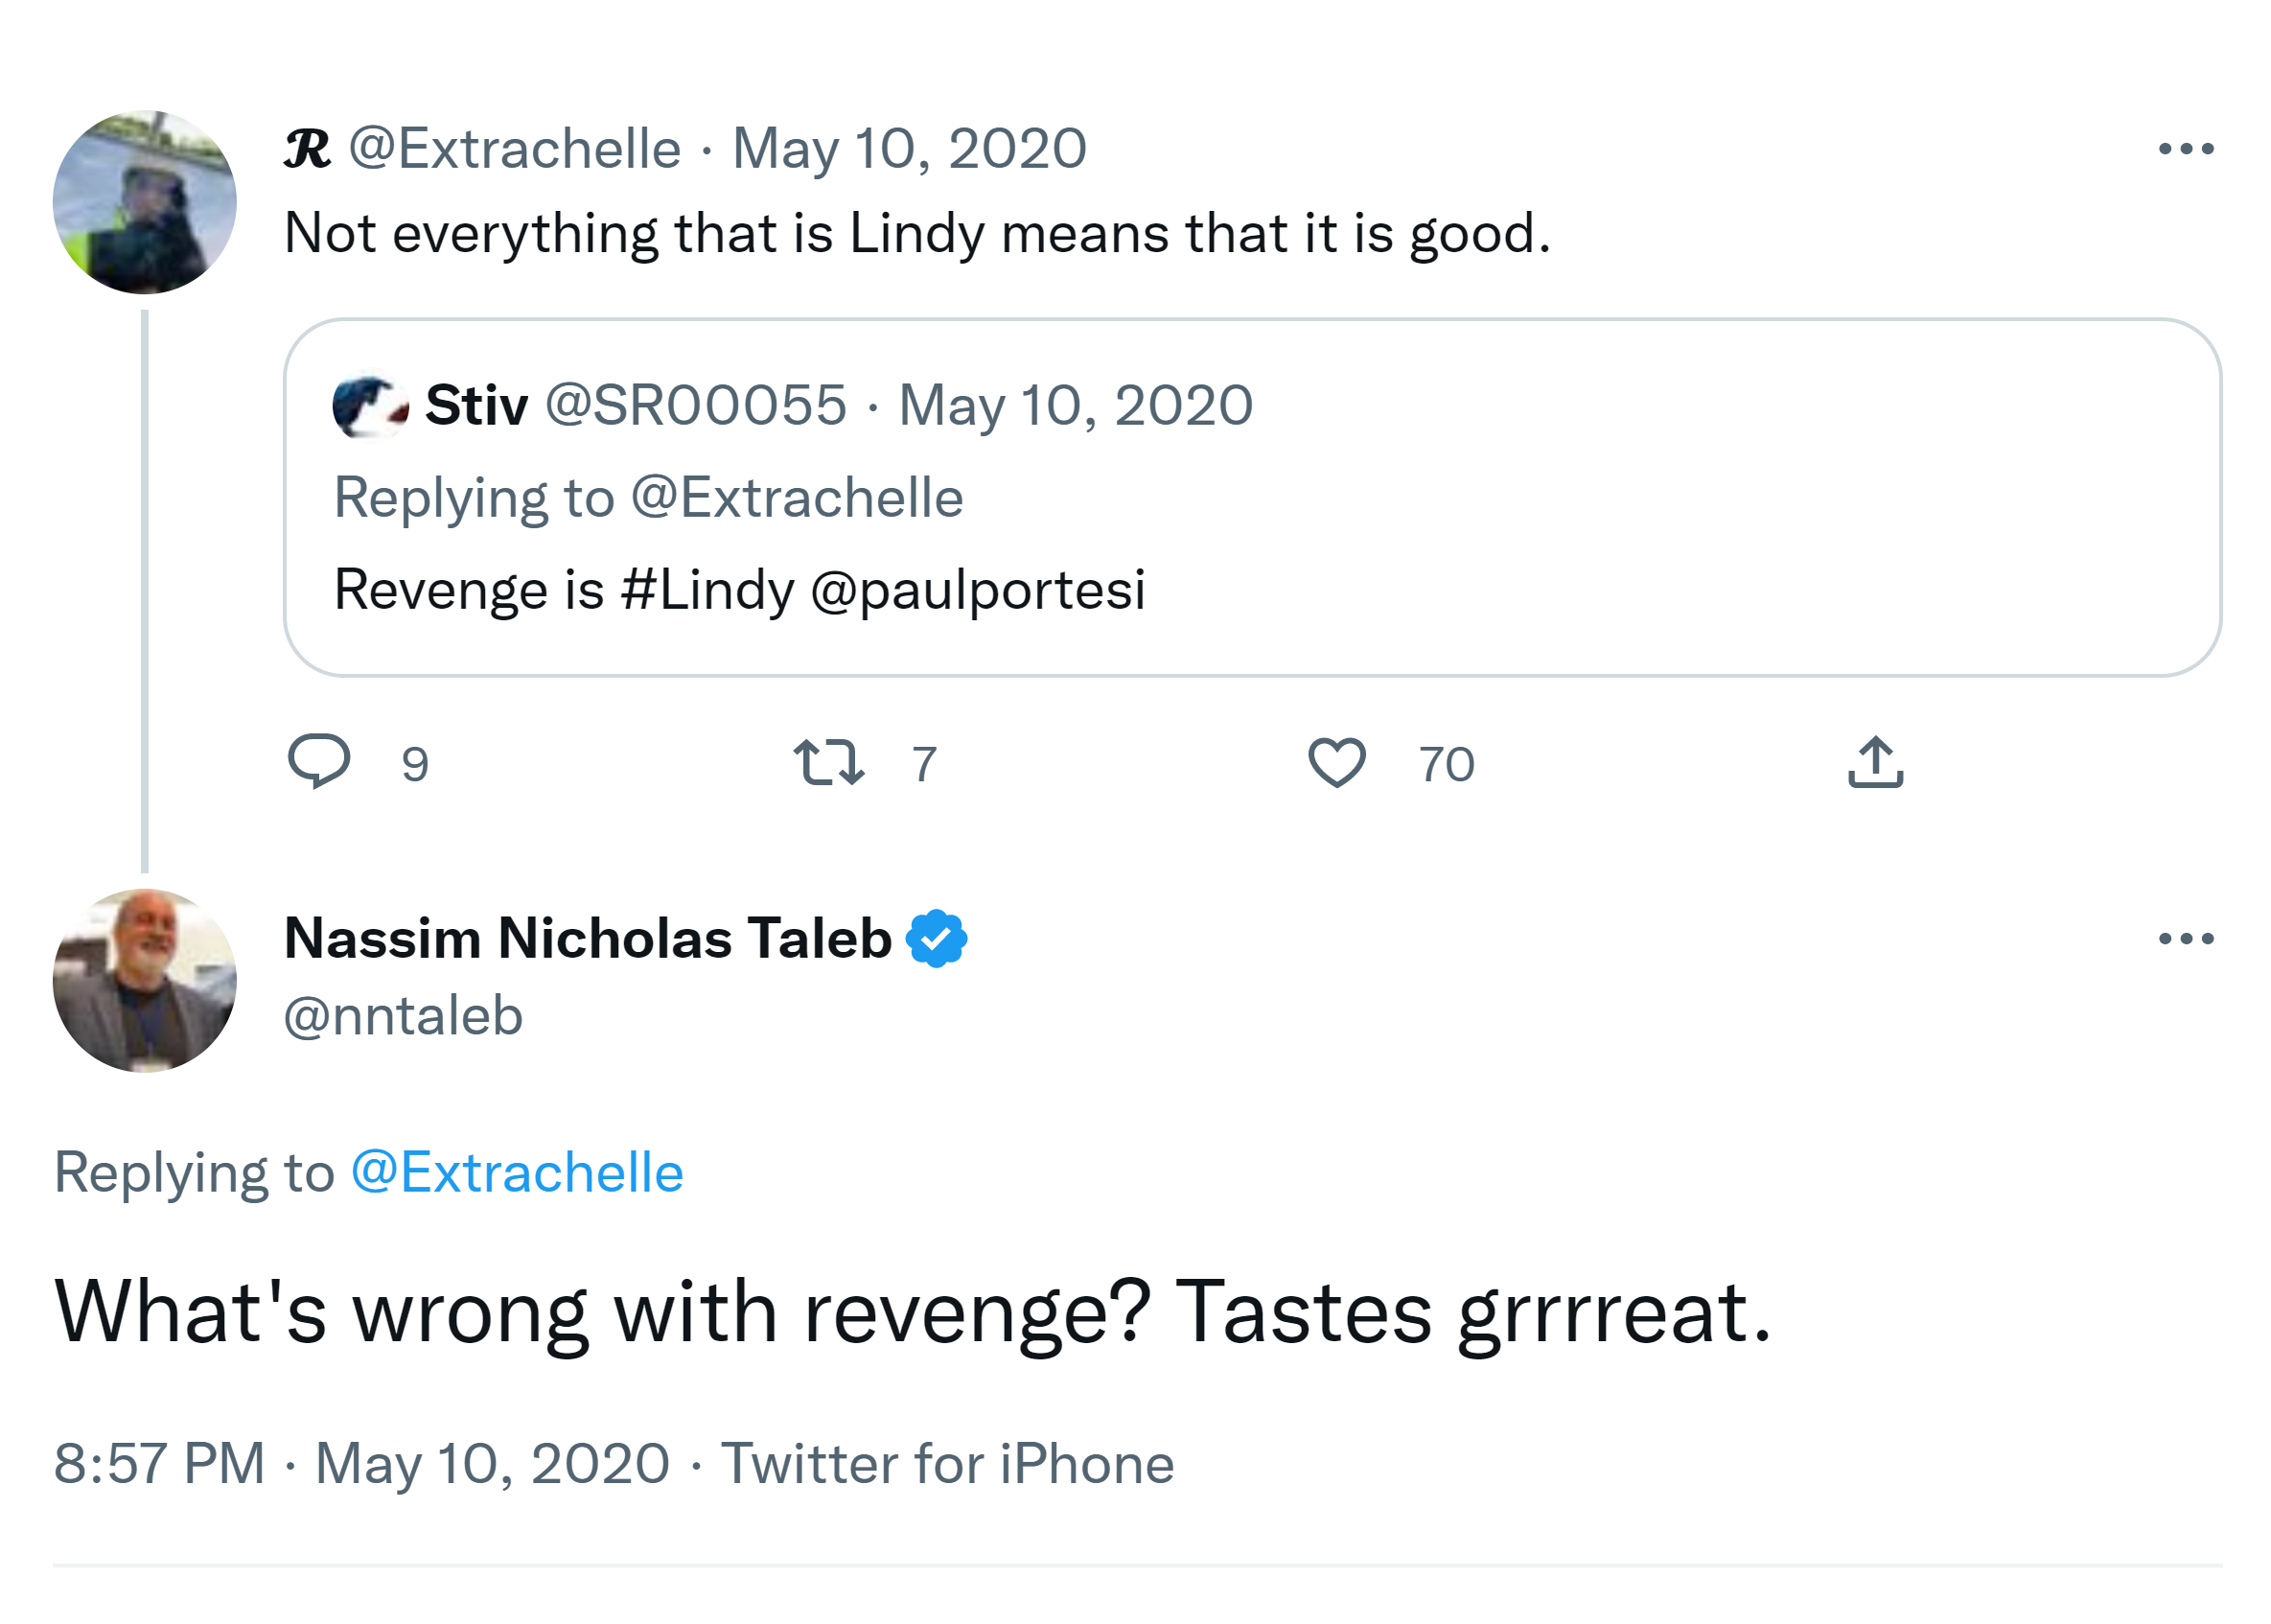Like the tweet with heart icon
The image size is (2271, 1624).
tap(1336, 762)
